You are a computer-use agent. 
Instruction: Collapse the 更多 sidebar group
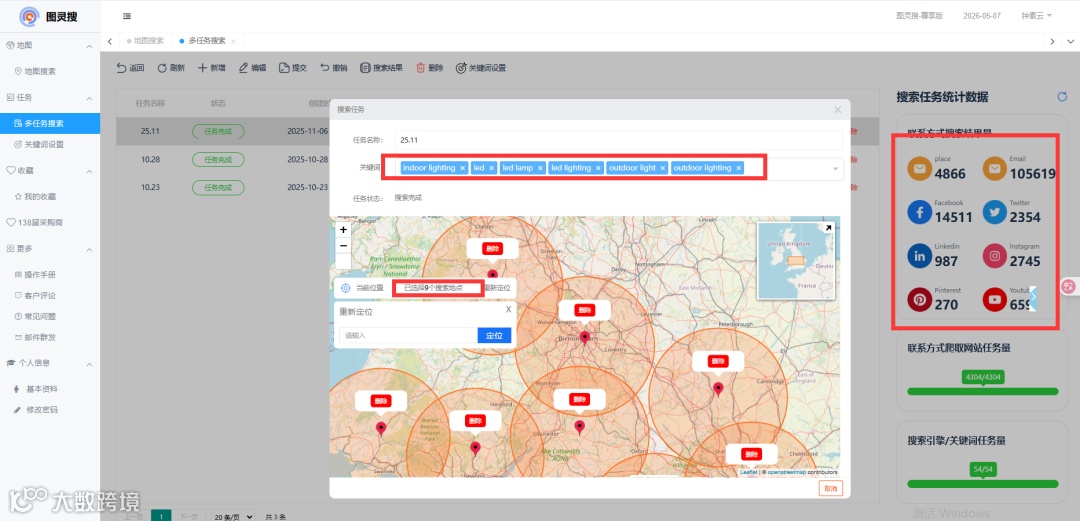coord(89,249)
